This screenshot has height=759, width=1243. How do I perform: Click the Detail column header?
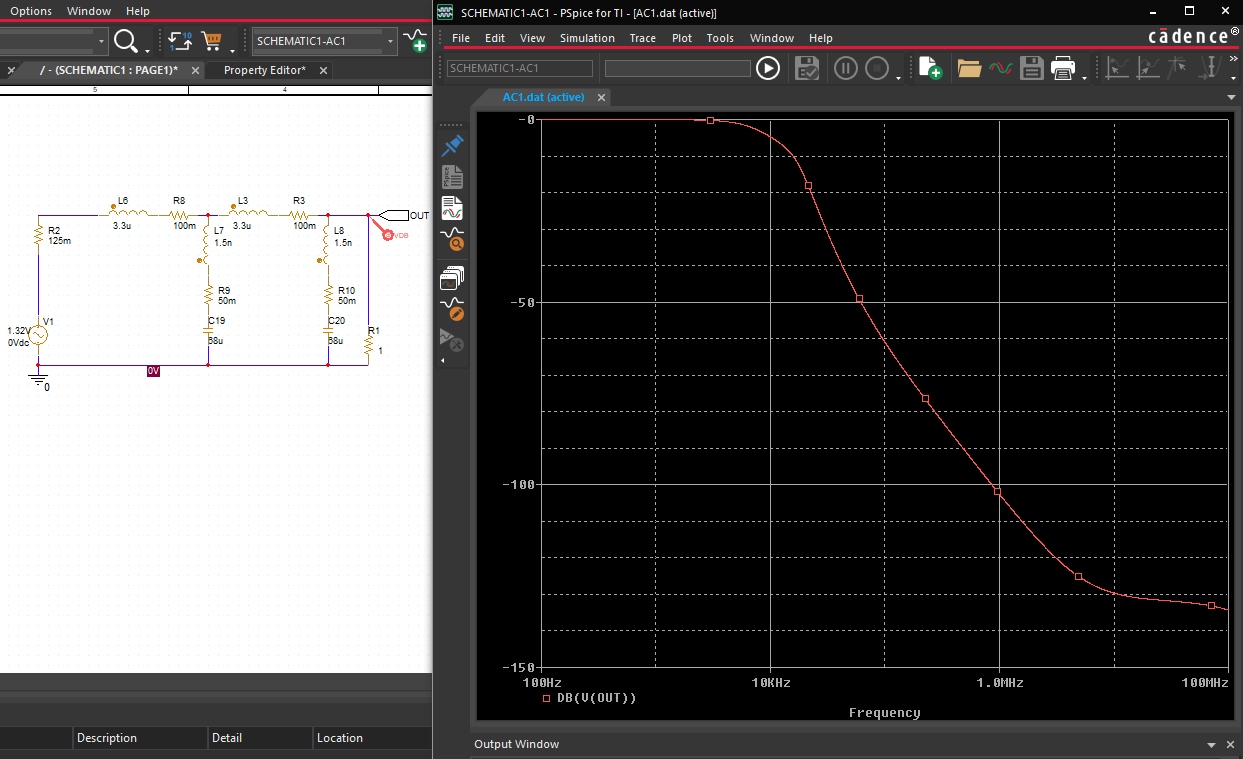point(227,738)
